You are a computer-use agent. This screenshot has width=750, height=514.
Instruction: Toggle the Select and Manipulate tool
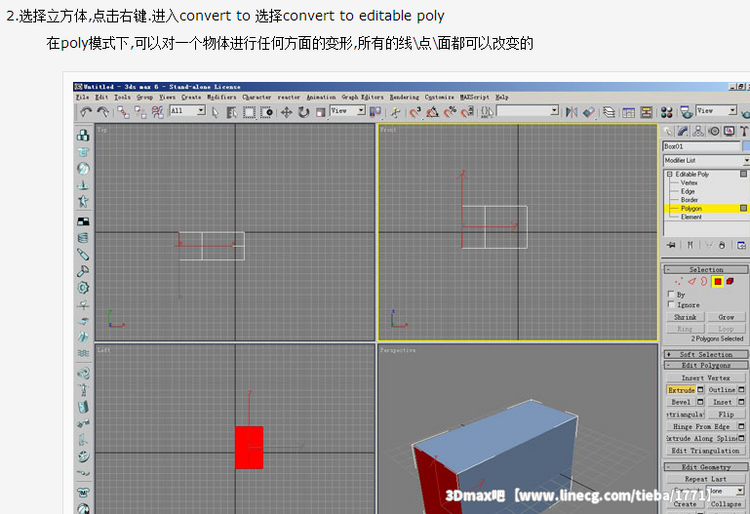[x=396, y=112]
